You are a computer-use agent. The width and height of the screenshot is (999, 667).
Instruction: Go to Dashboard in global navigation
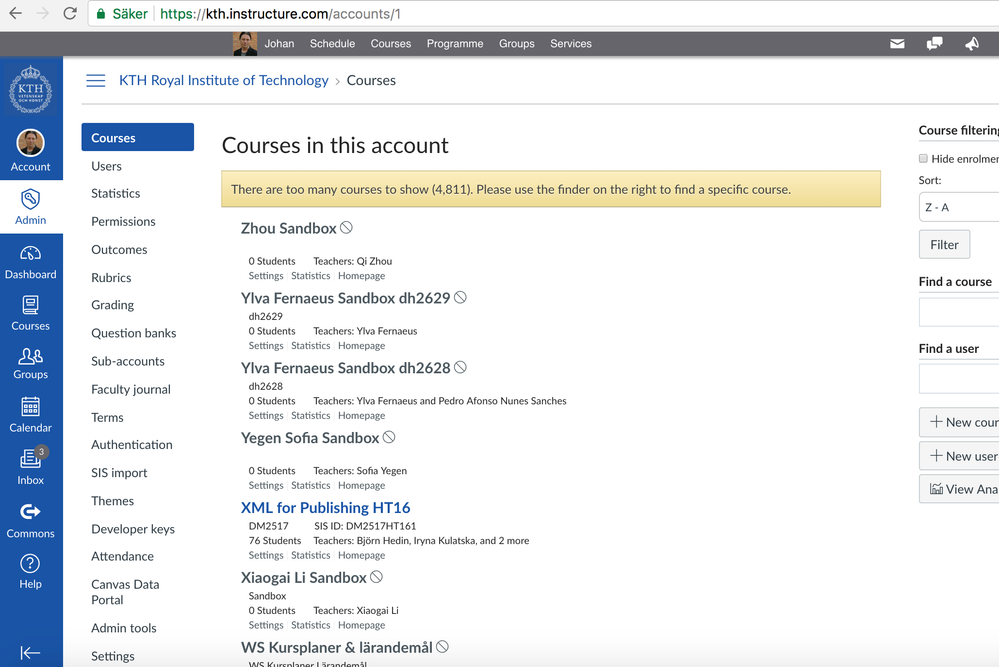[x=31, y=262]
